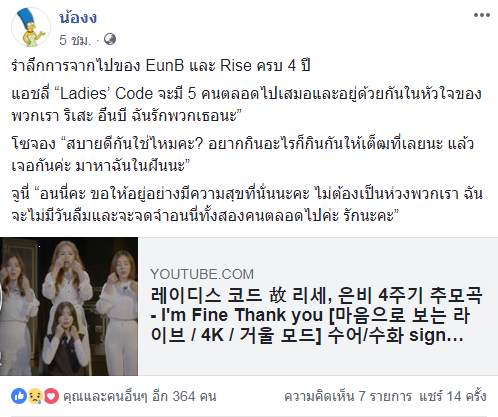Image resolution: width=498 pixels, height=417 pixels.
Task: Click the 5 ชม. timestamp
Action: (75, 40)
